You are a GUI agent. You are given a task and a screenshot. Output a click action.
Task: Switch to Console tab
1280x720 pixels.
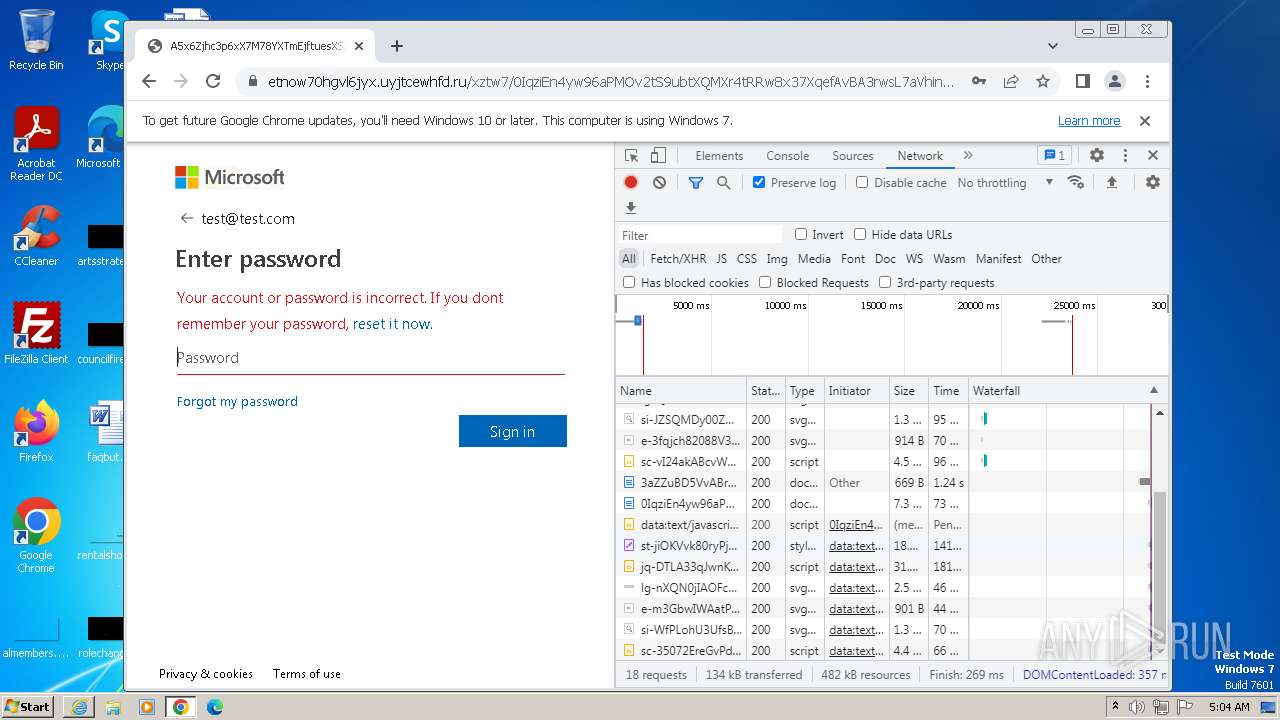788,156
